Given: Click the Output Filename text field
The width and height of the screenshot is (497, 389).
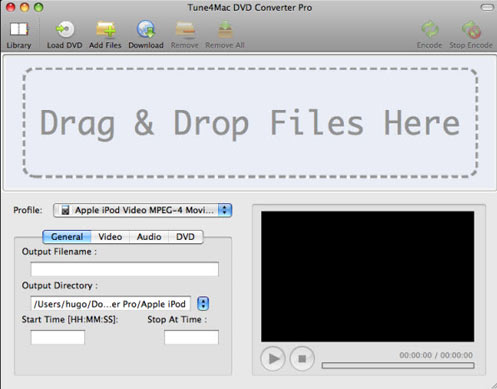Looking at the screenshot, I should click(125, 269).
